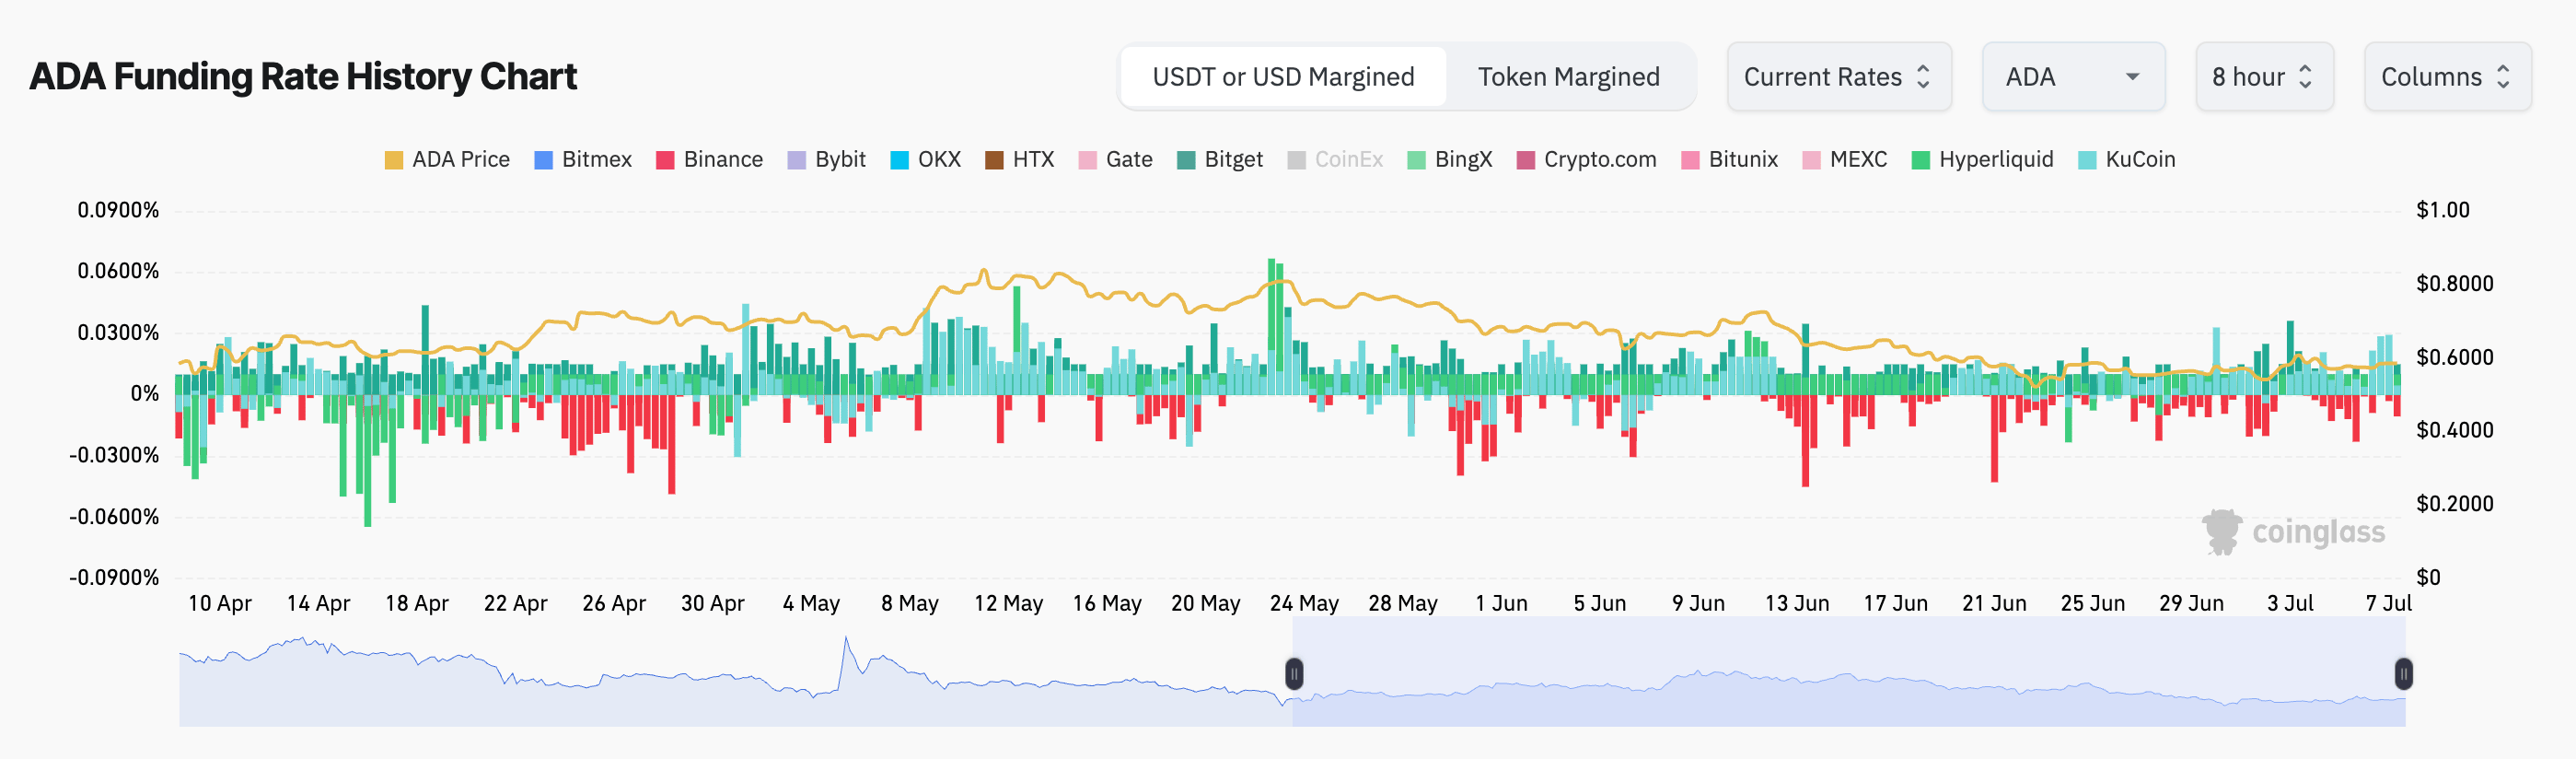Click the 24 May x-axis label
This screenshot has width=2576, height=759.
(1303, 603)
